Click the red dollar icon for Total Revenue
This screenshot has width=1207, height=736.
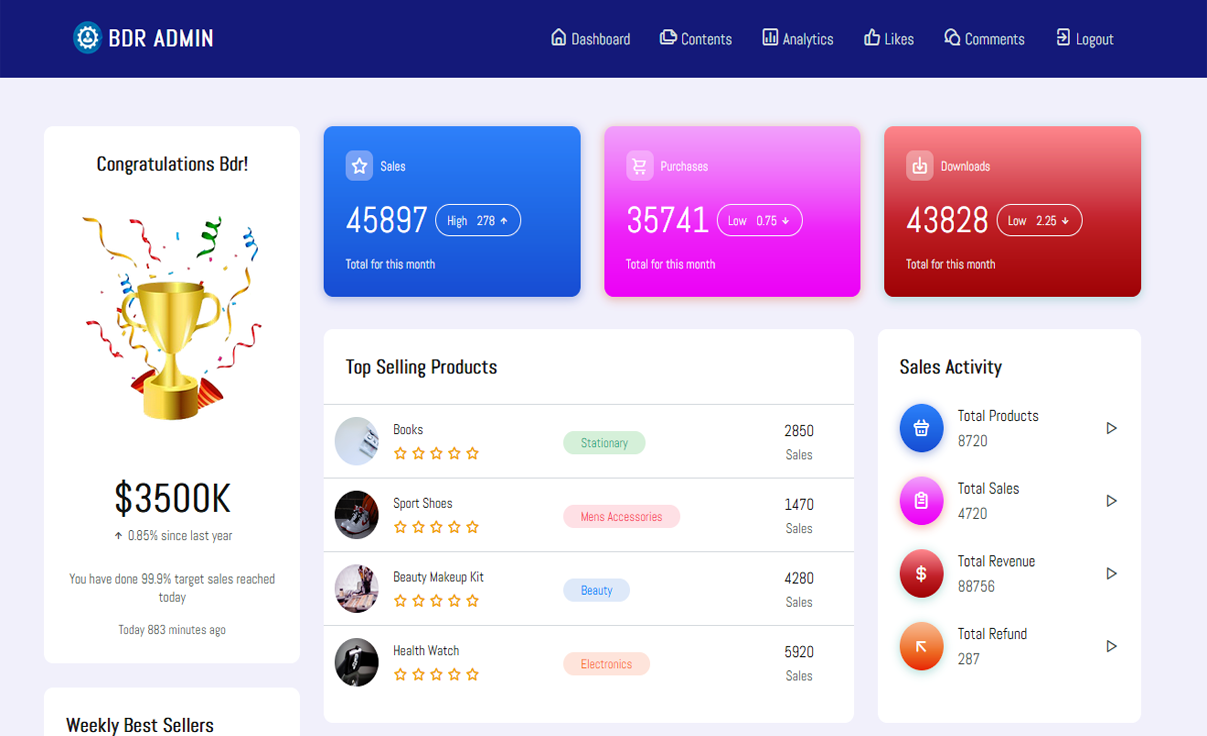point(921,574)
